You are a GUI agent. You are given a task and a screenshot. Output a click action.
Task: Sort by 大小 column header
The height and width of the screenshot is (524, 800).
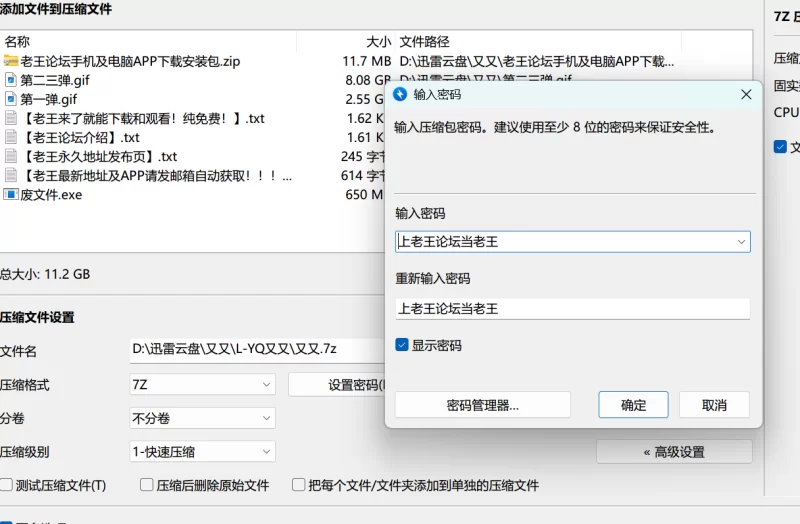click(379, 41)
